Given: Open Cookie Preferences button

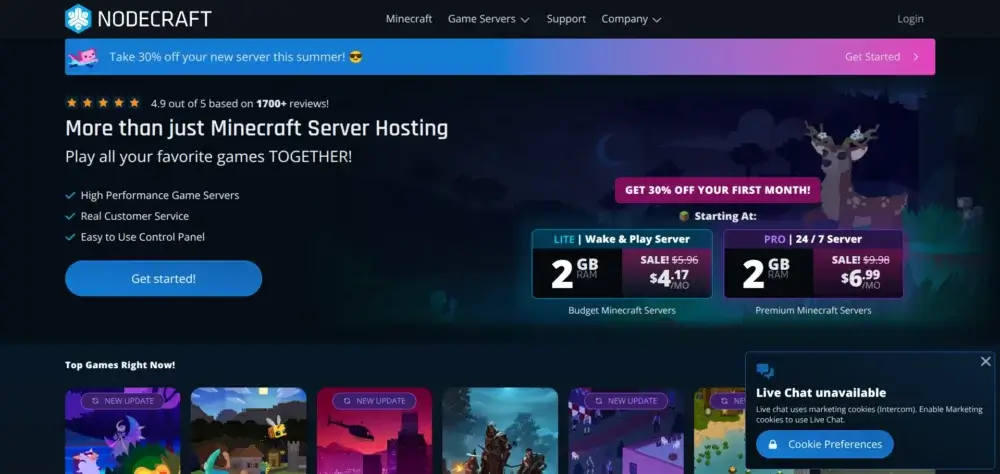Looking at the screenshot, I should (825, 444).
